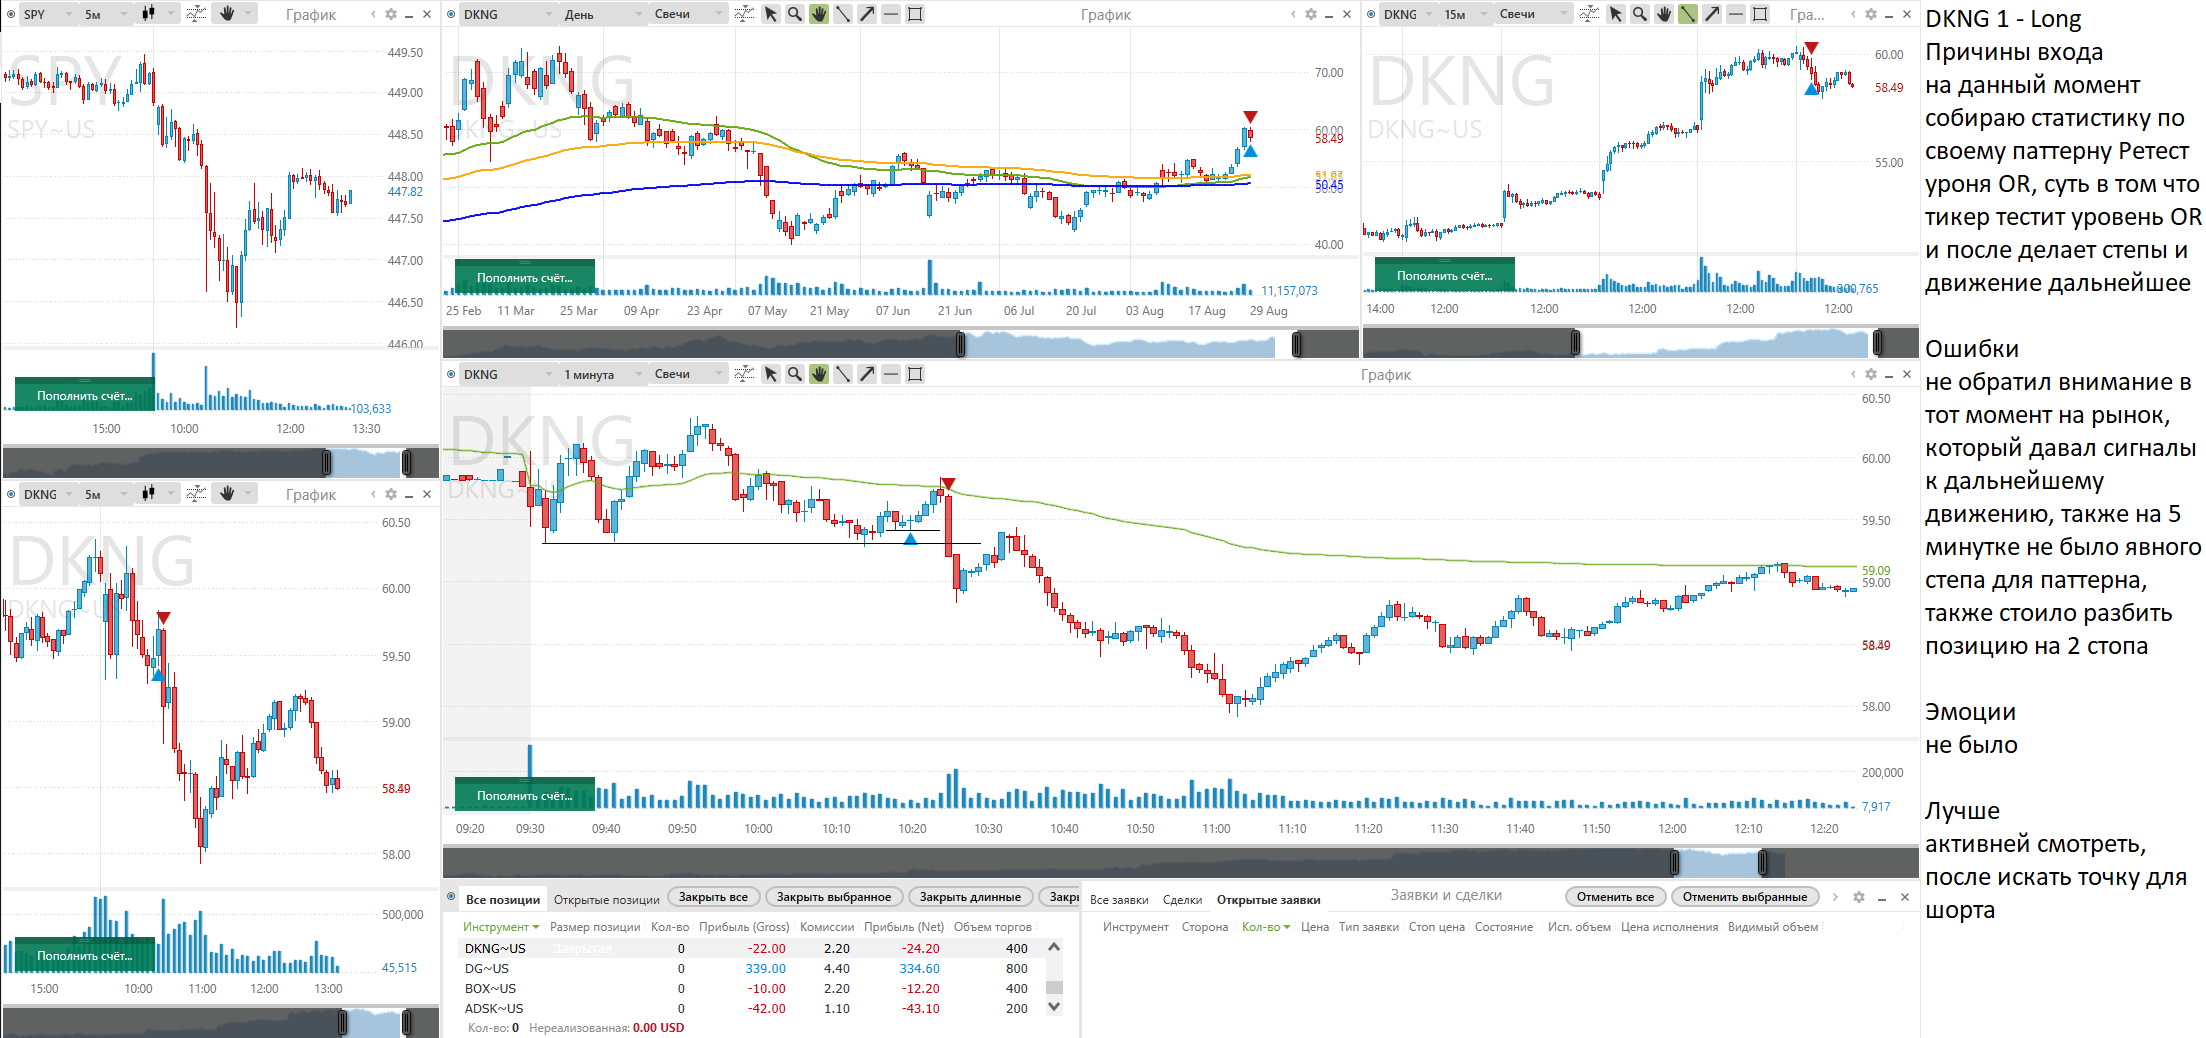Select horizontal line tool in DKNG 15m chart
This screenshot has height=1038, width=2206.
(1736, 14)
